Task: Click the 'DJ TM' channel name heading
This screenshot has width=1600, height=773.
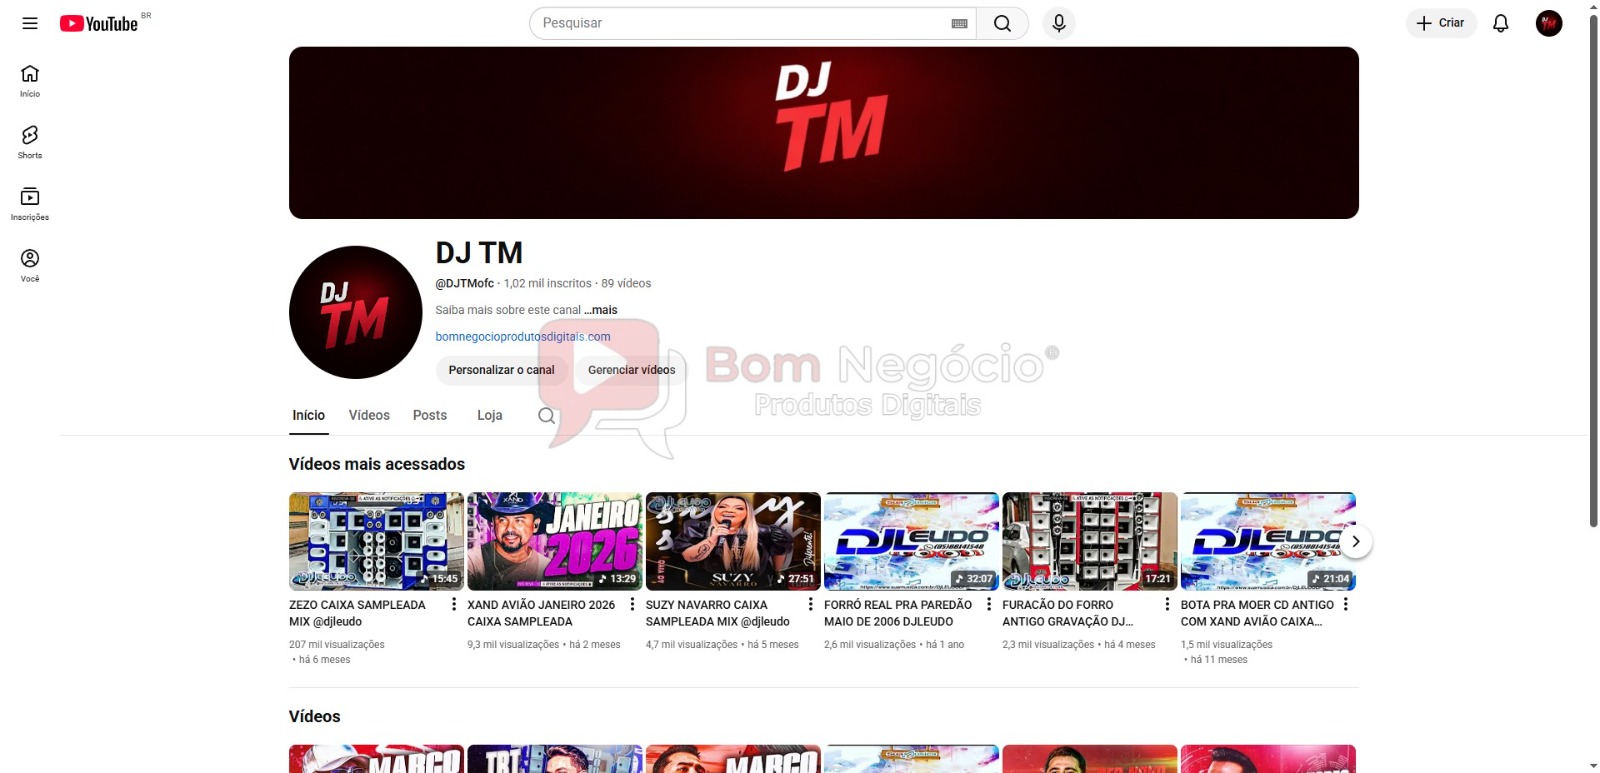Action: (479, 253)
